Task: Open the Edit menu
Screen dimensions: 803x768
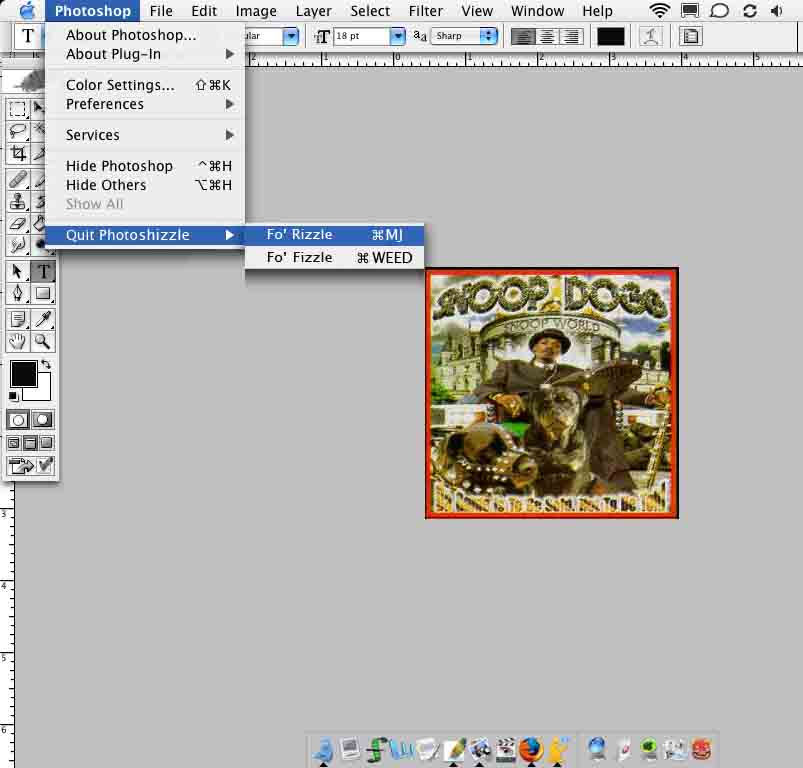Action: pyautogui.click(x=204, y=11)
